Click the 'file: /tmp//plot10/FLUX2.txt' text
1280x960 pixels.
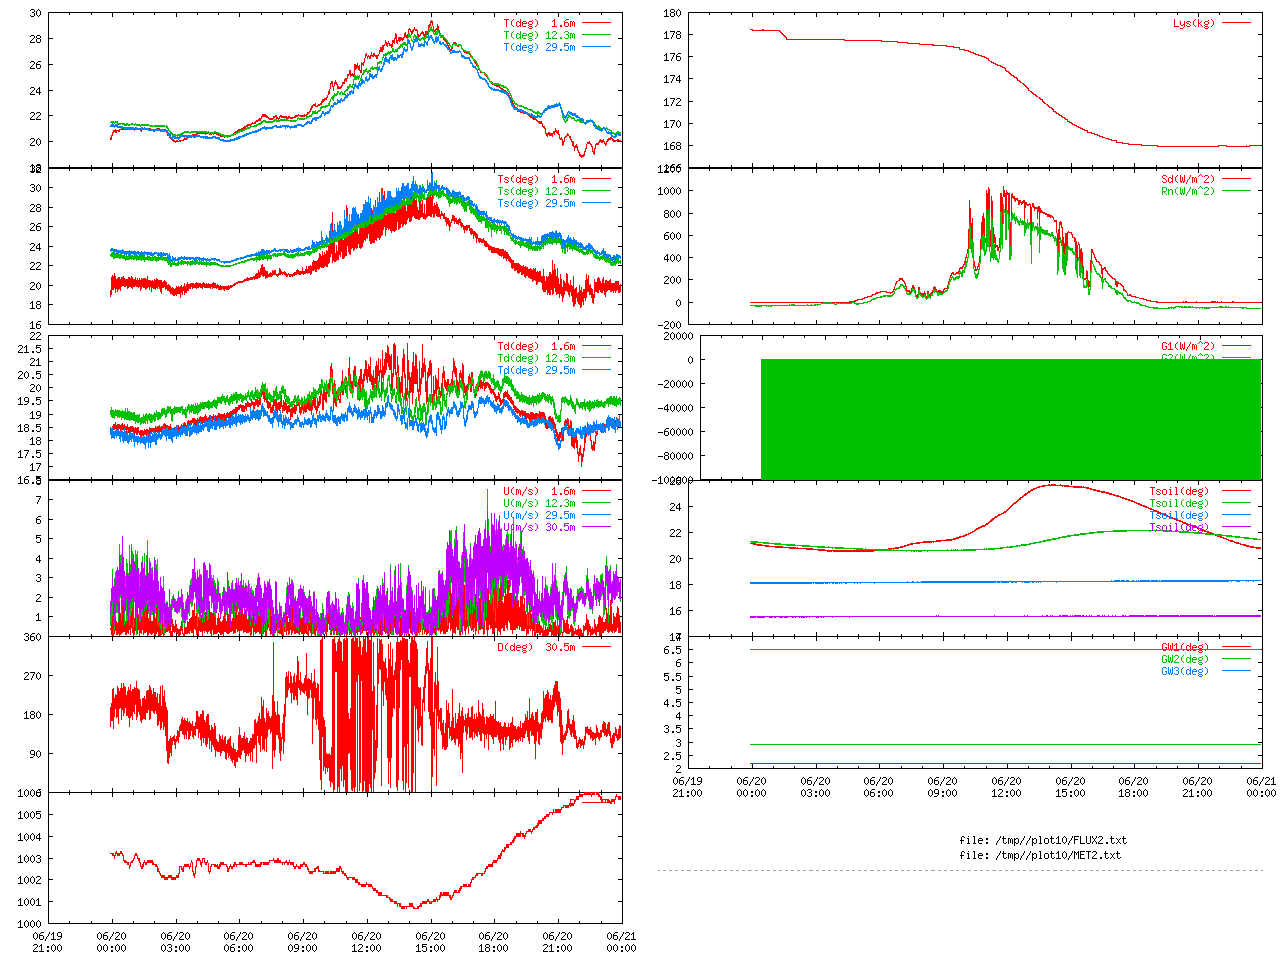pos(1043,840)
